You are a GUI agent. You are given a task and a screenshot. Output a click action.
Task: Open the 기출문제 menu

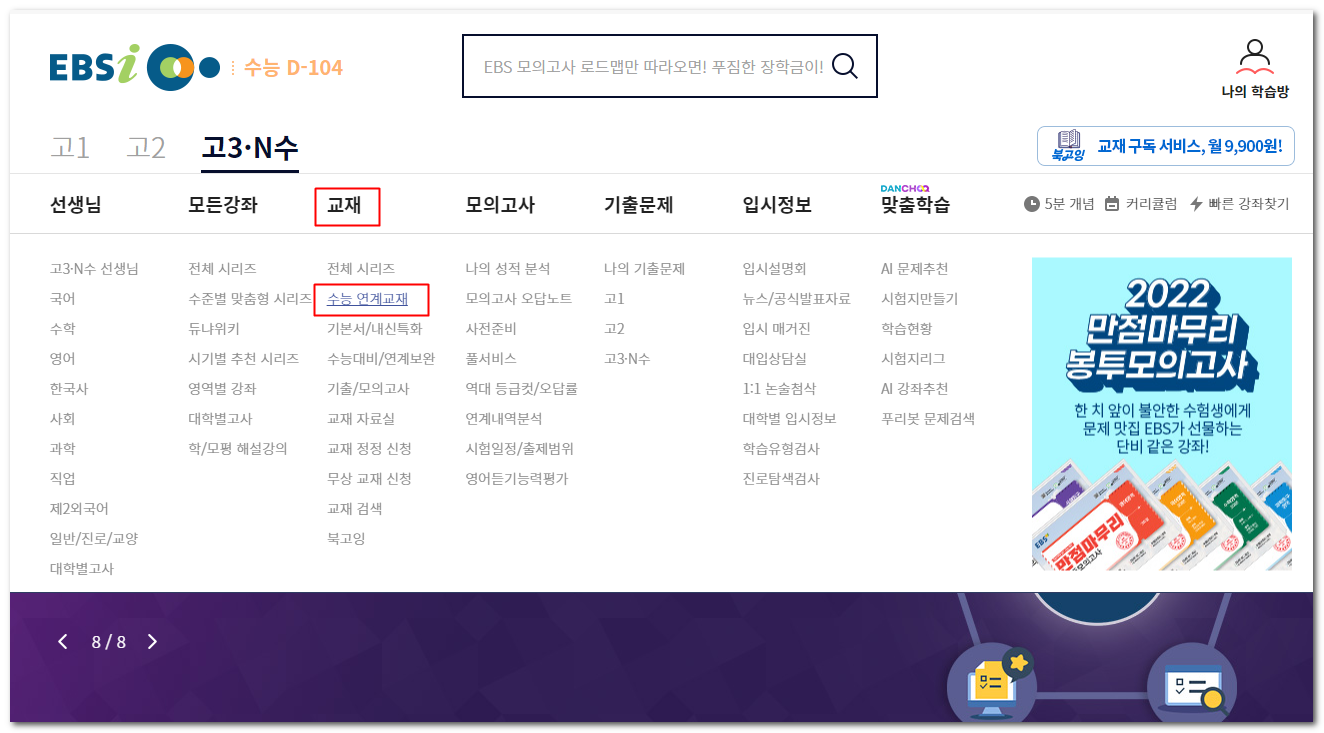click(639, 205)
